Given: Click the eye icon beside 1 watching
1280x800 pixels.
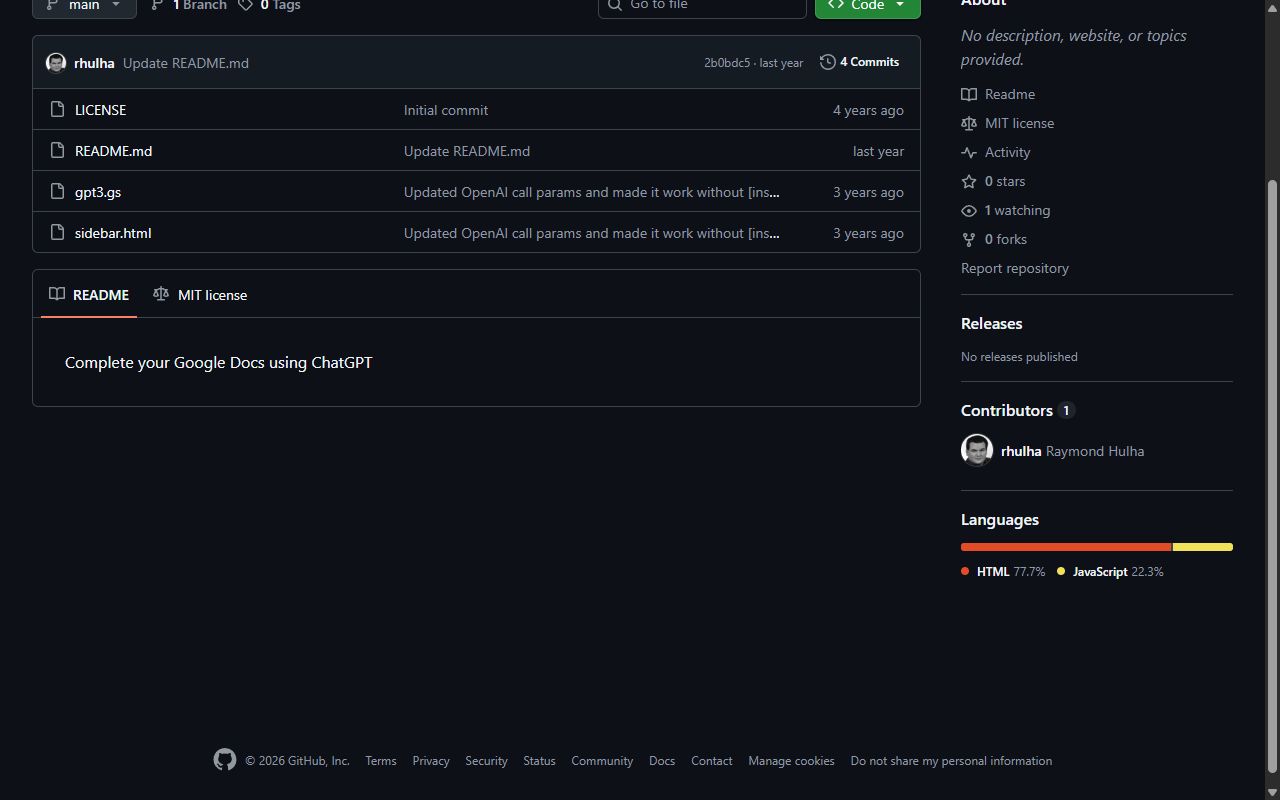Looking at the screenshot, I should click(969, 210).
